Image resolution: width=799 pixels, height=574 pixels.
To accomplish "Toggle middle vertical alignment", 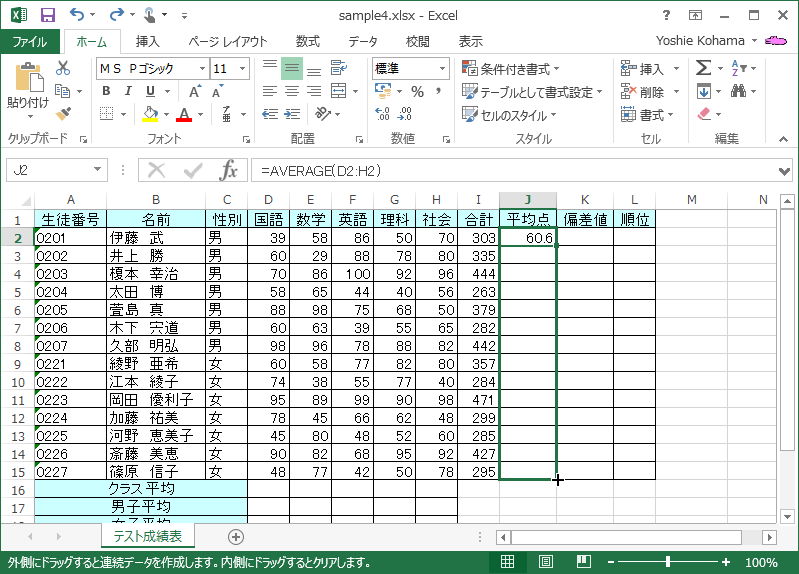I will (292, 68).
